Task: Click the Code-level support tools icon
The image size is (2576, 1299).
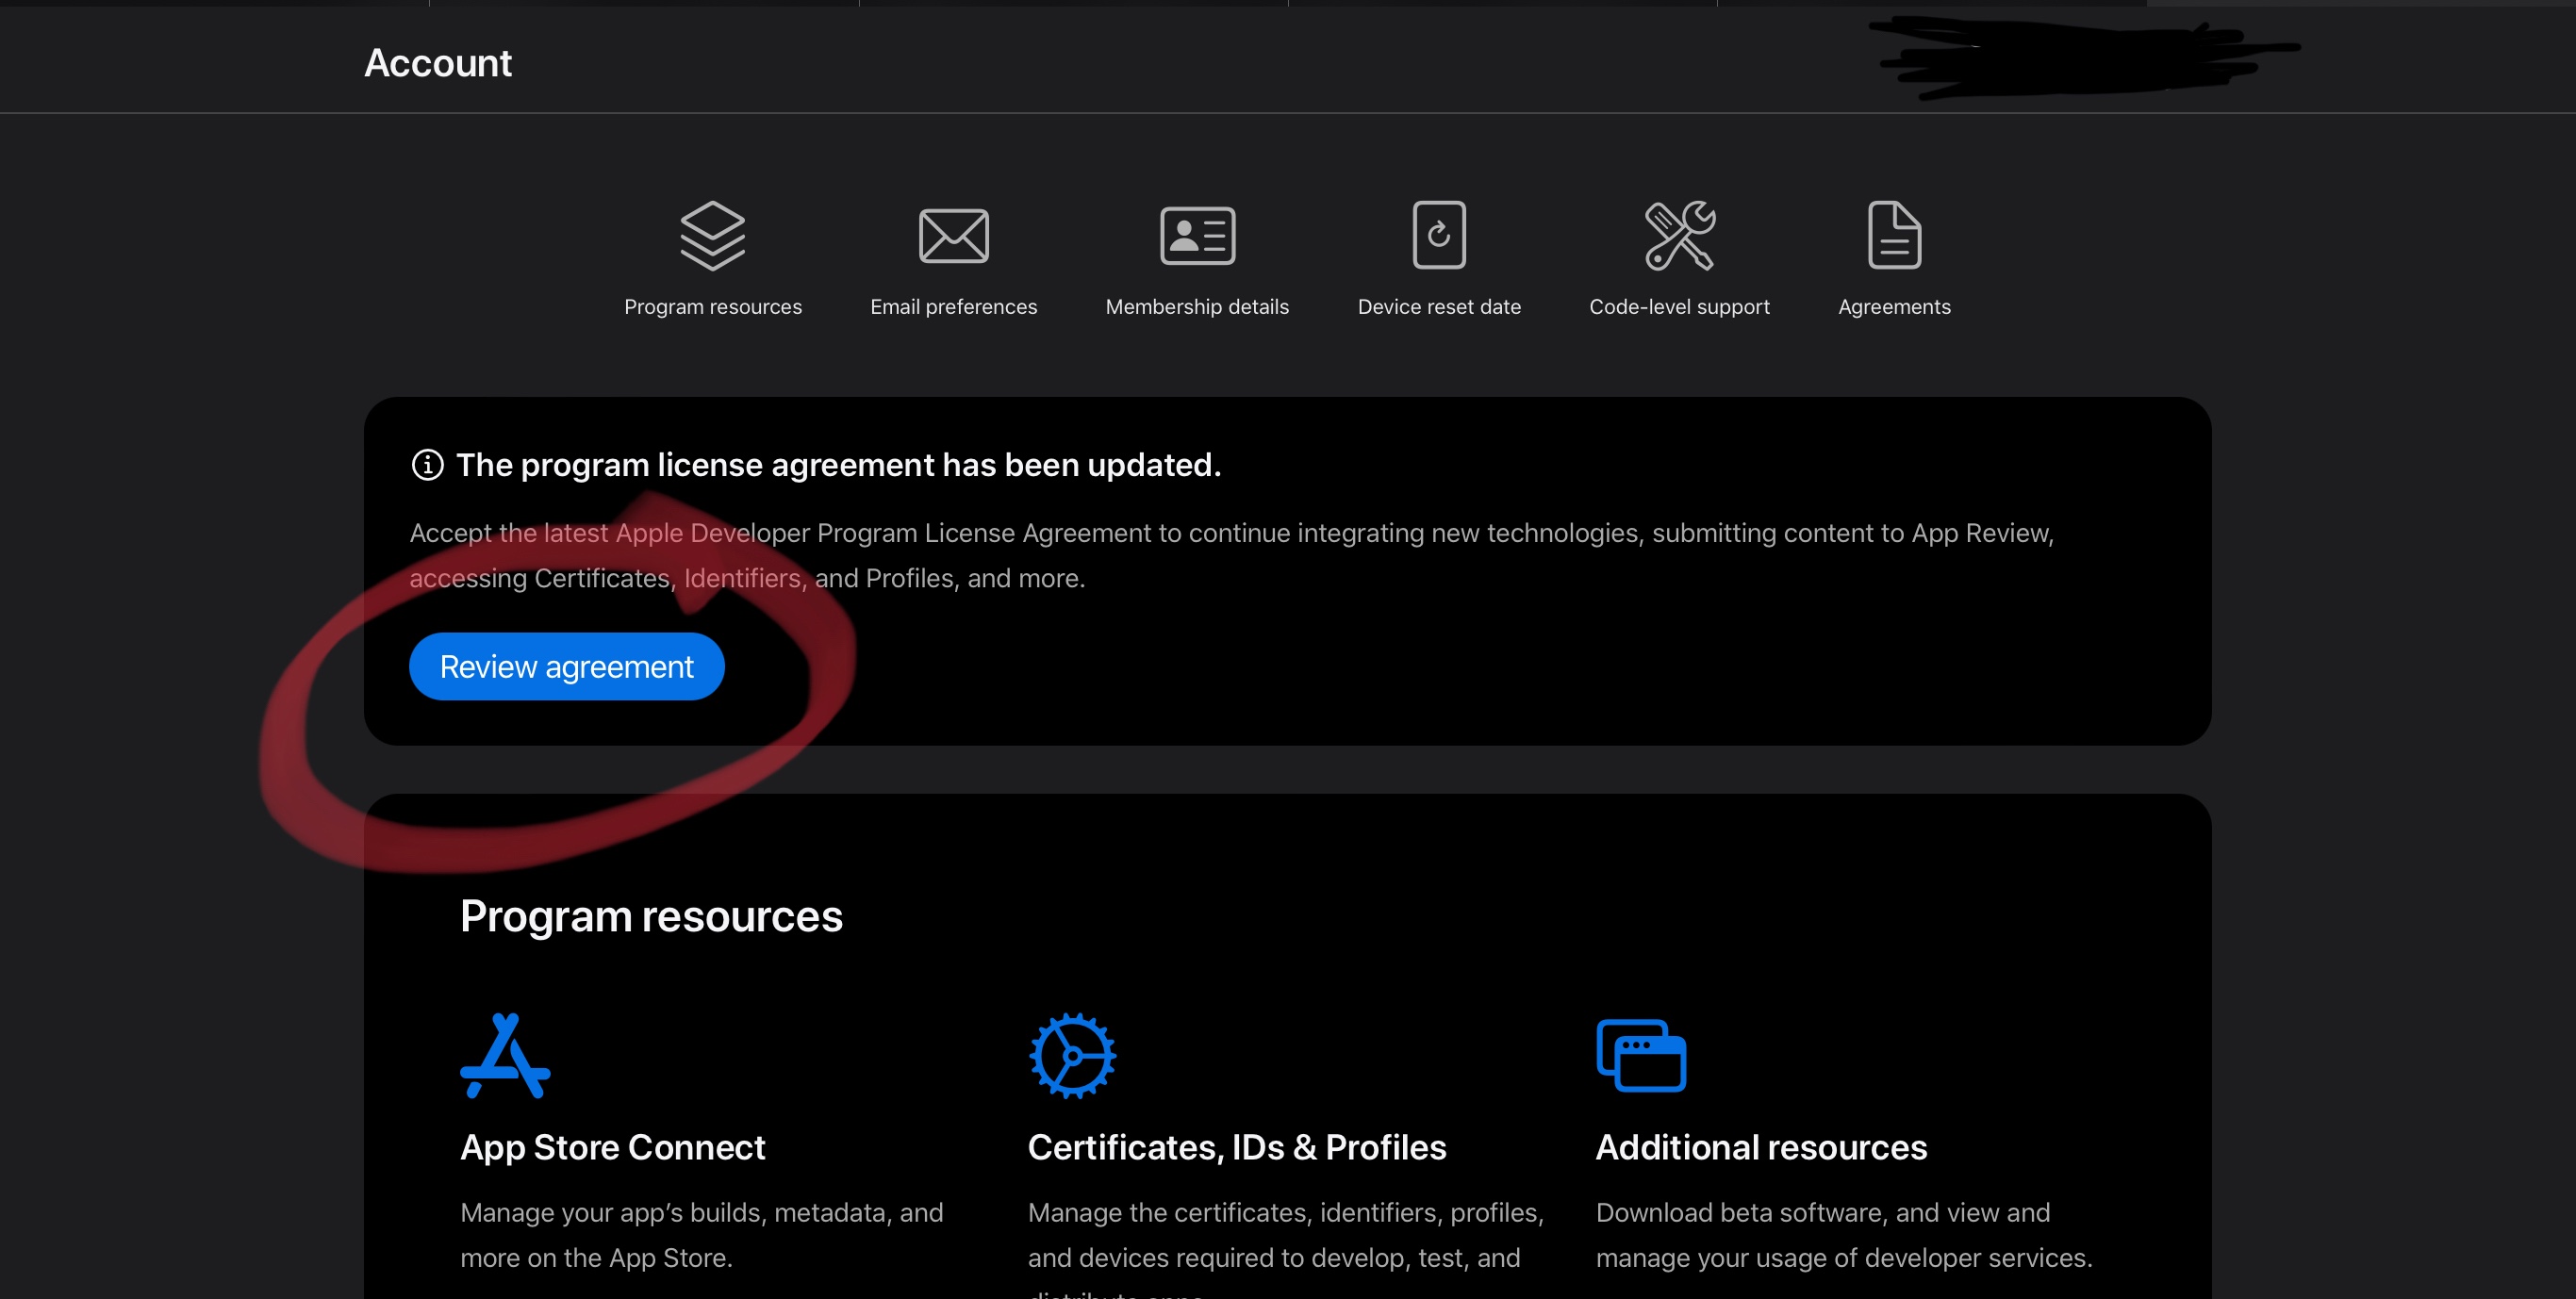Action: click(x=1679, y=236)
